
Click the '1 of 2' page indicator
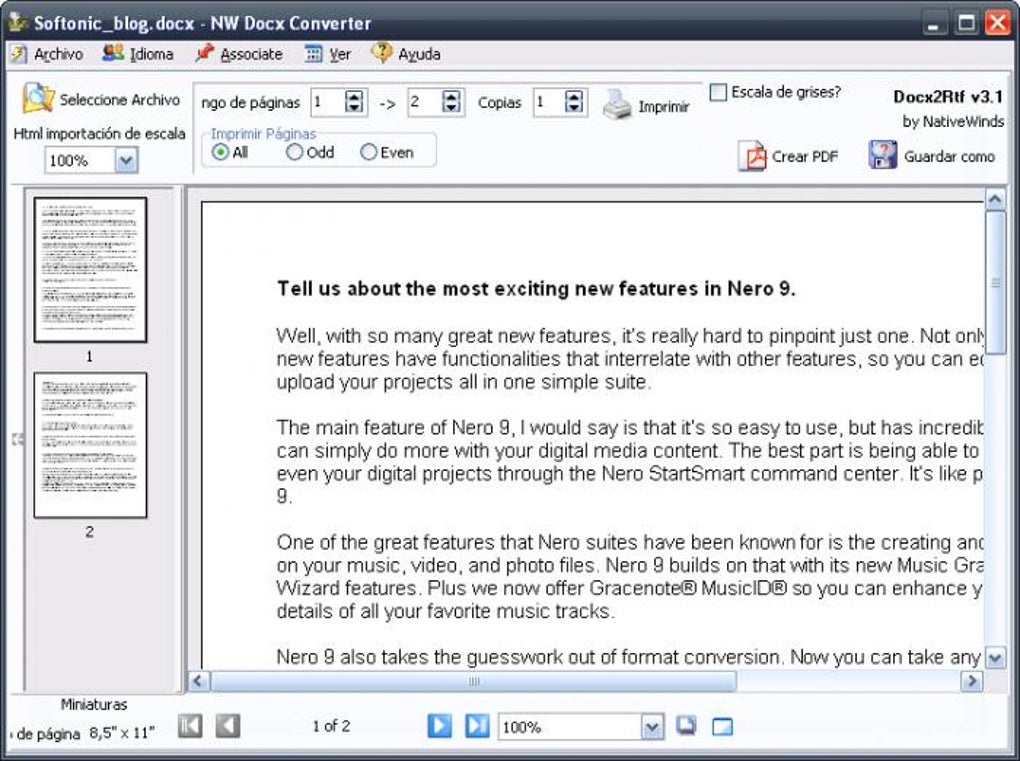pyautogui.click(x=331, y=726)
